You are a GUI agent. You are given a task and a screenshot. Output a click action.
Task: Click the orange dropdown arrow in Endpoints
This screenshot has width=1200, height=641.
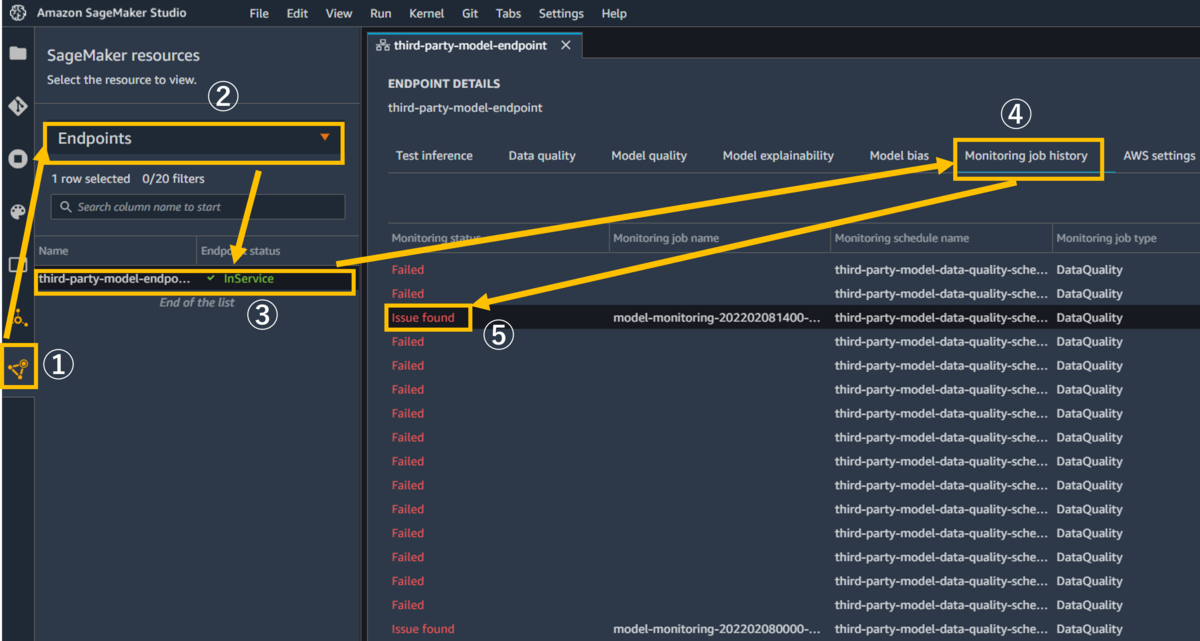tap(325, 138)
